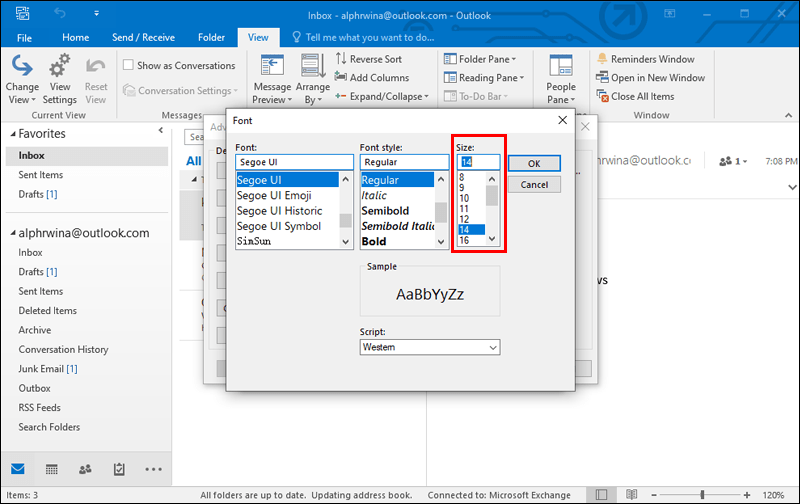
Task: Switch to Reading view in status bar
Action: pos(632,494)
